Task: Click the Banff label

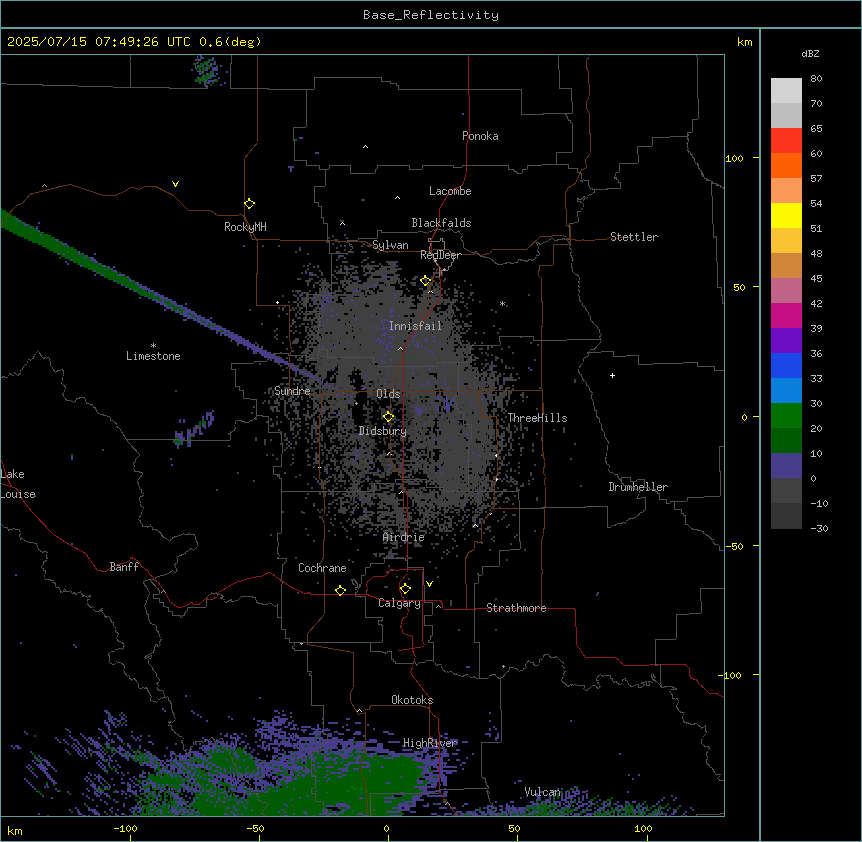Action: [x=124, y=567]
